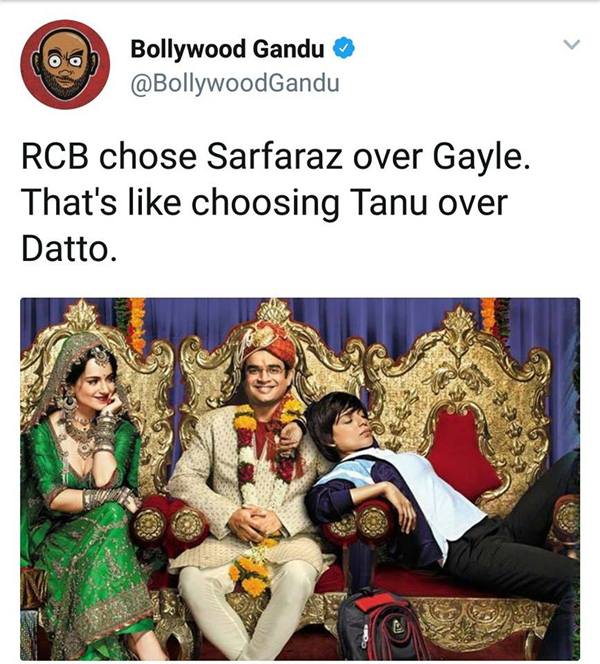
Task: Click the word "Gayle." in tweet
Action: 481,159
